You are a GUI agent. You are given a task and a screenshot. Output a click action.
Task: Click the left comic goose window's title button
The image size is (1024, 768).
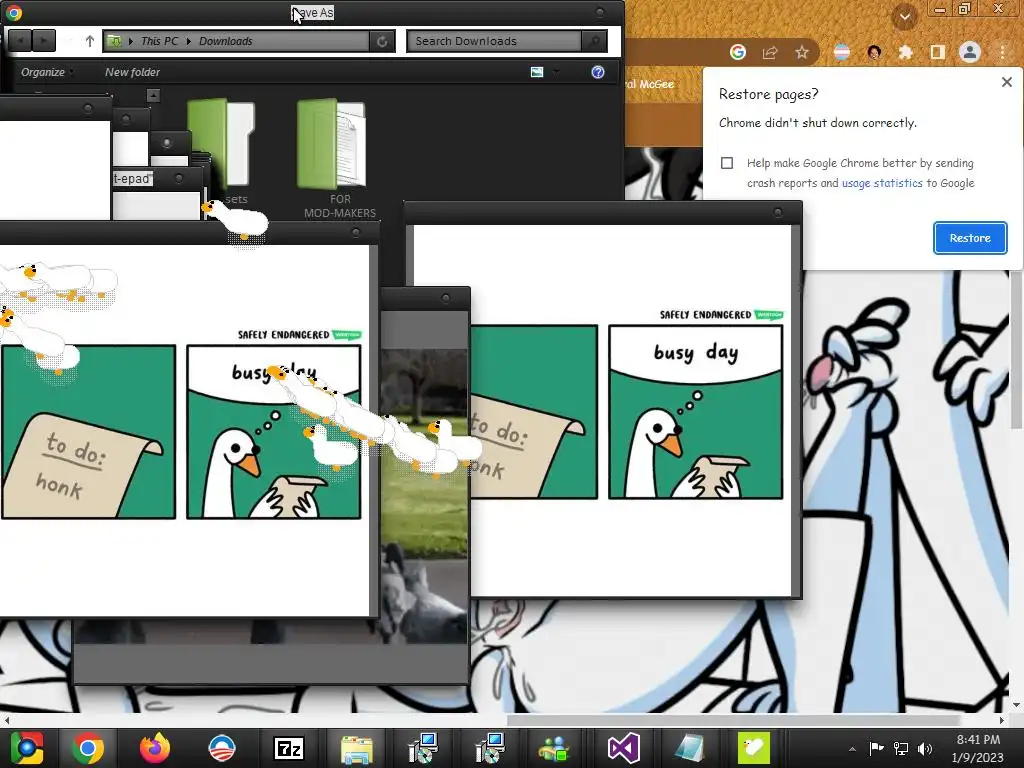356,232
